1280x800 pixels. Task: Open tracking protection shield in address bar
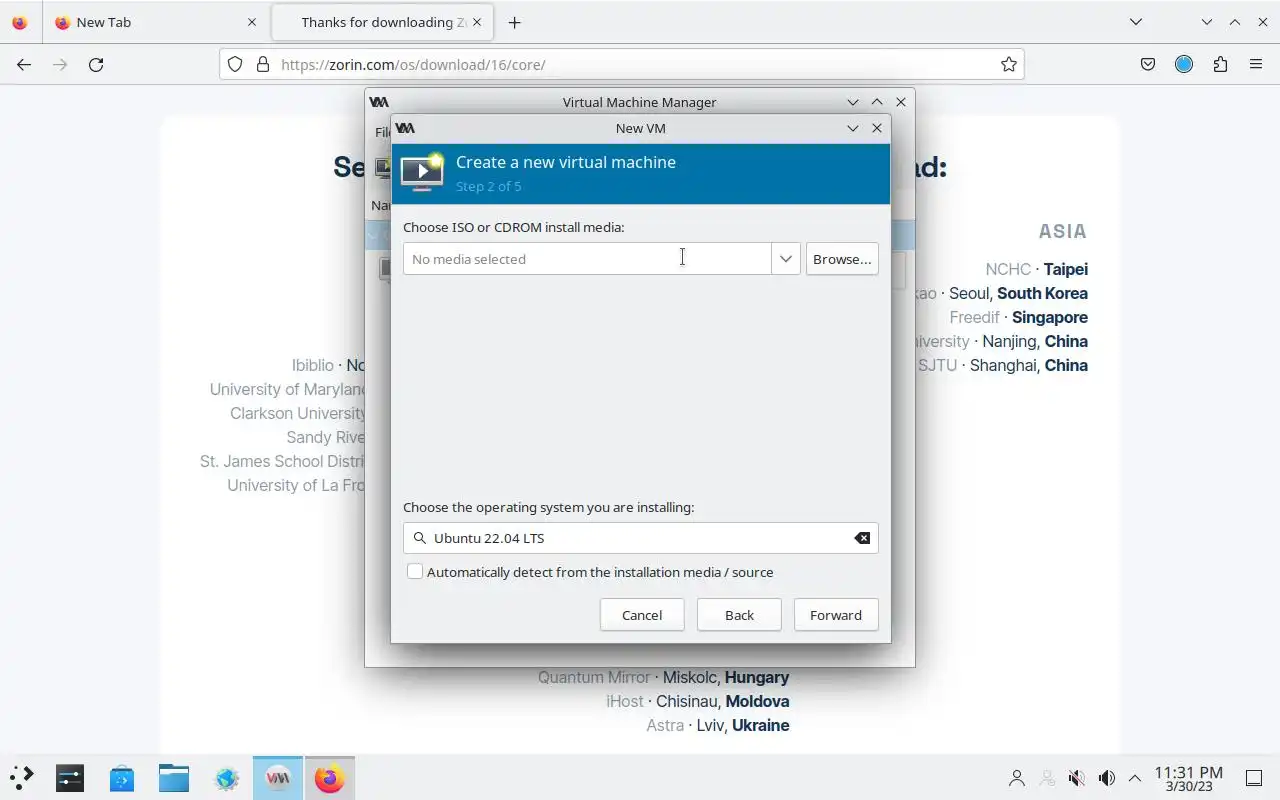(x=235, y=64)
